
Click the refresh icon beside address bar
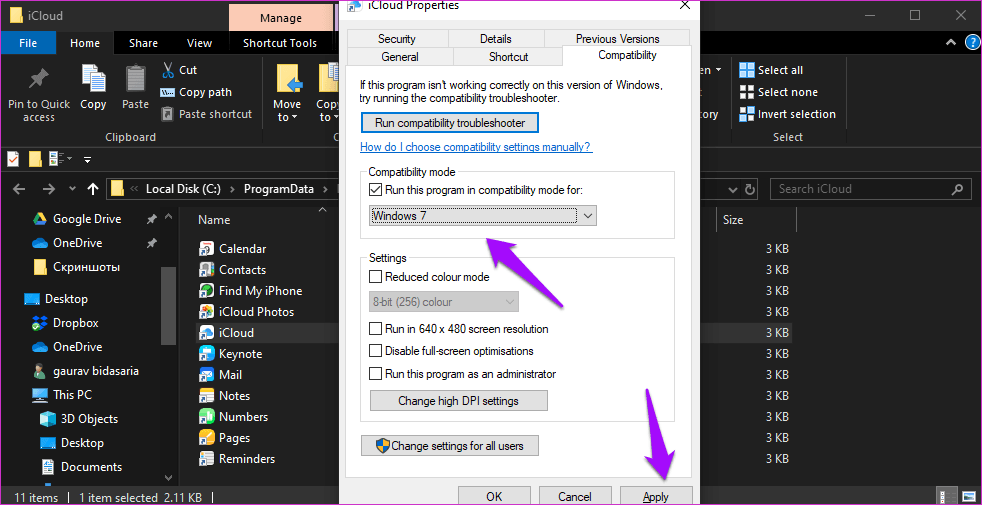[x=750, y=189]
